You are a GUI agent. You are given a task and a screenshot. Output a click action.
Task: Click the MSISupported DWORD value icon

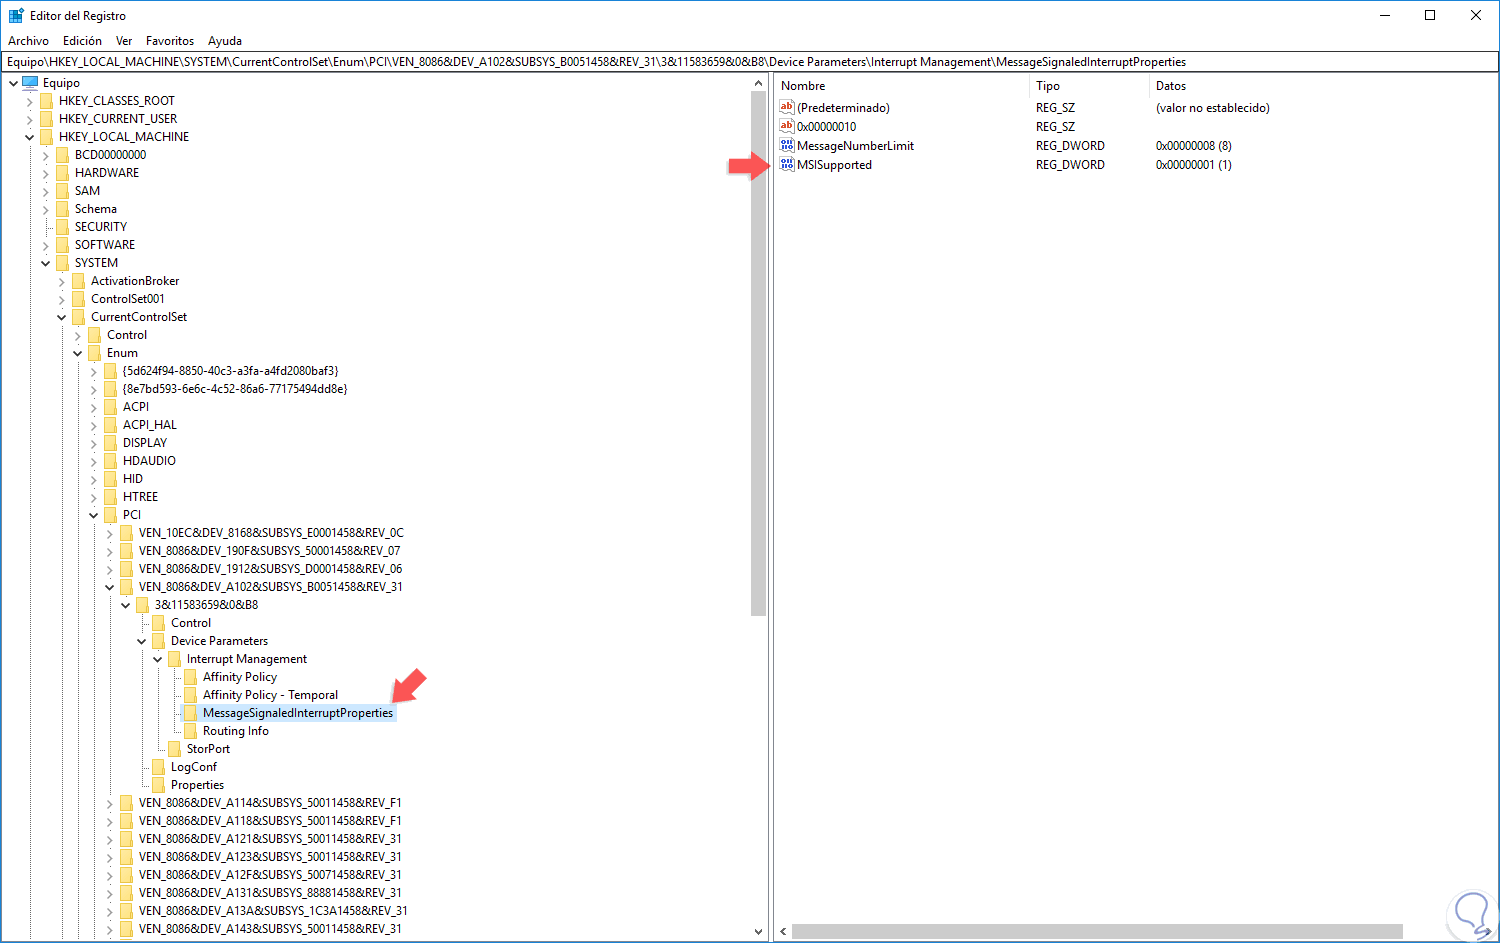click(x=787, y=165)
